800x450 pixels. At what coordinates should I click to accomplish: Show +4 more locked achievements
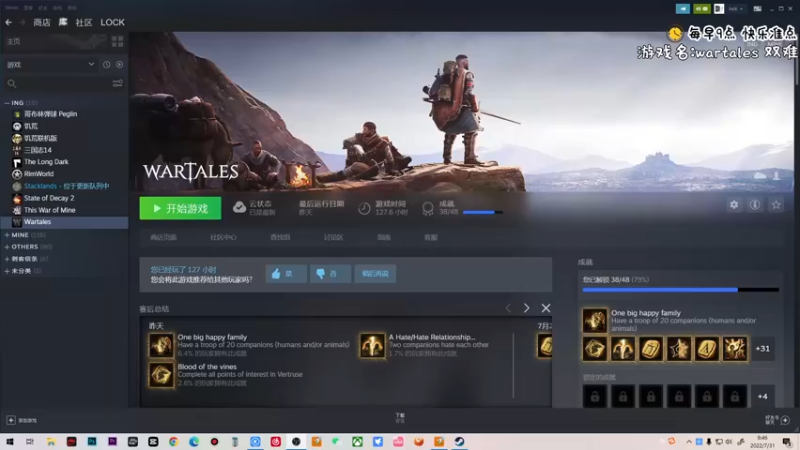763,396
